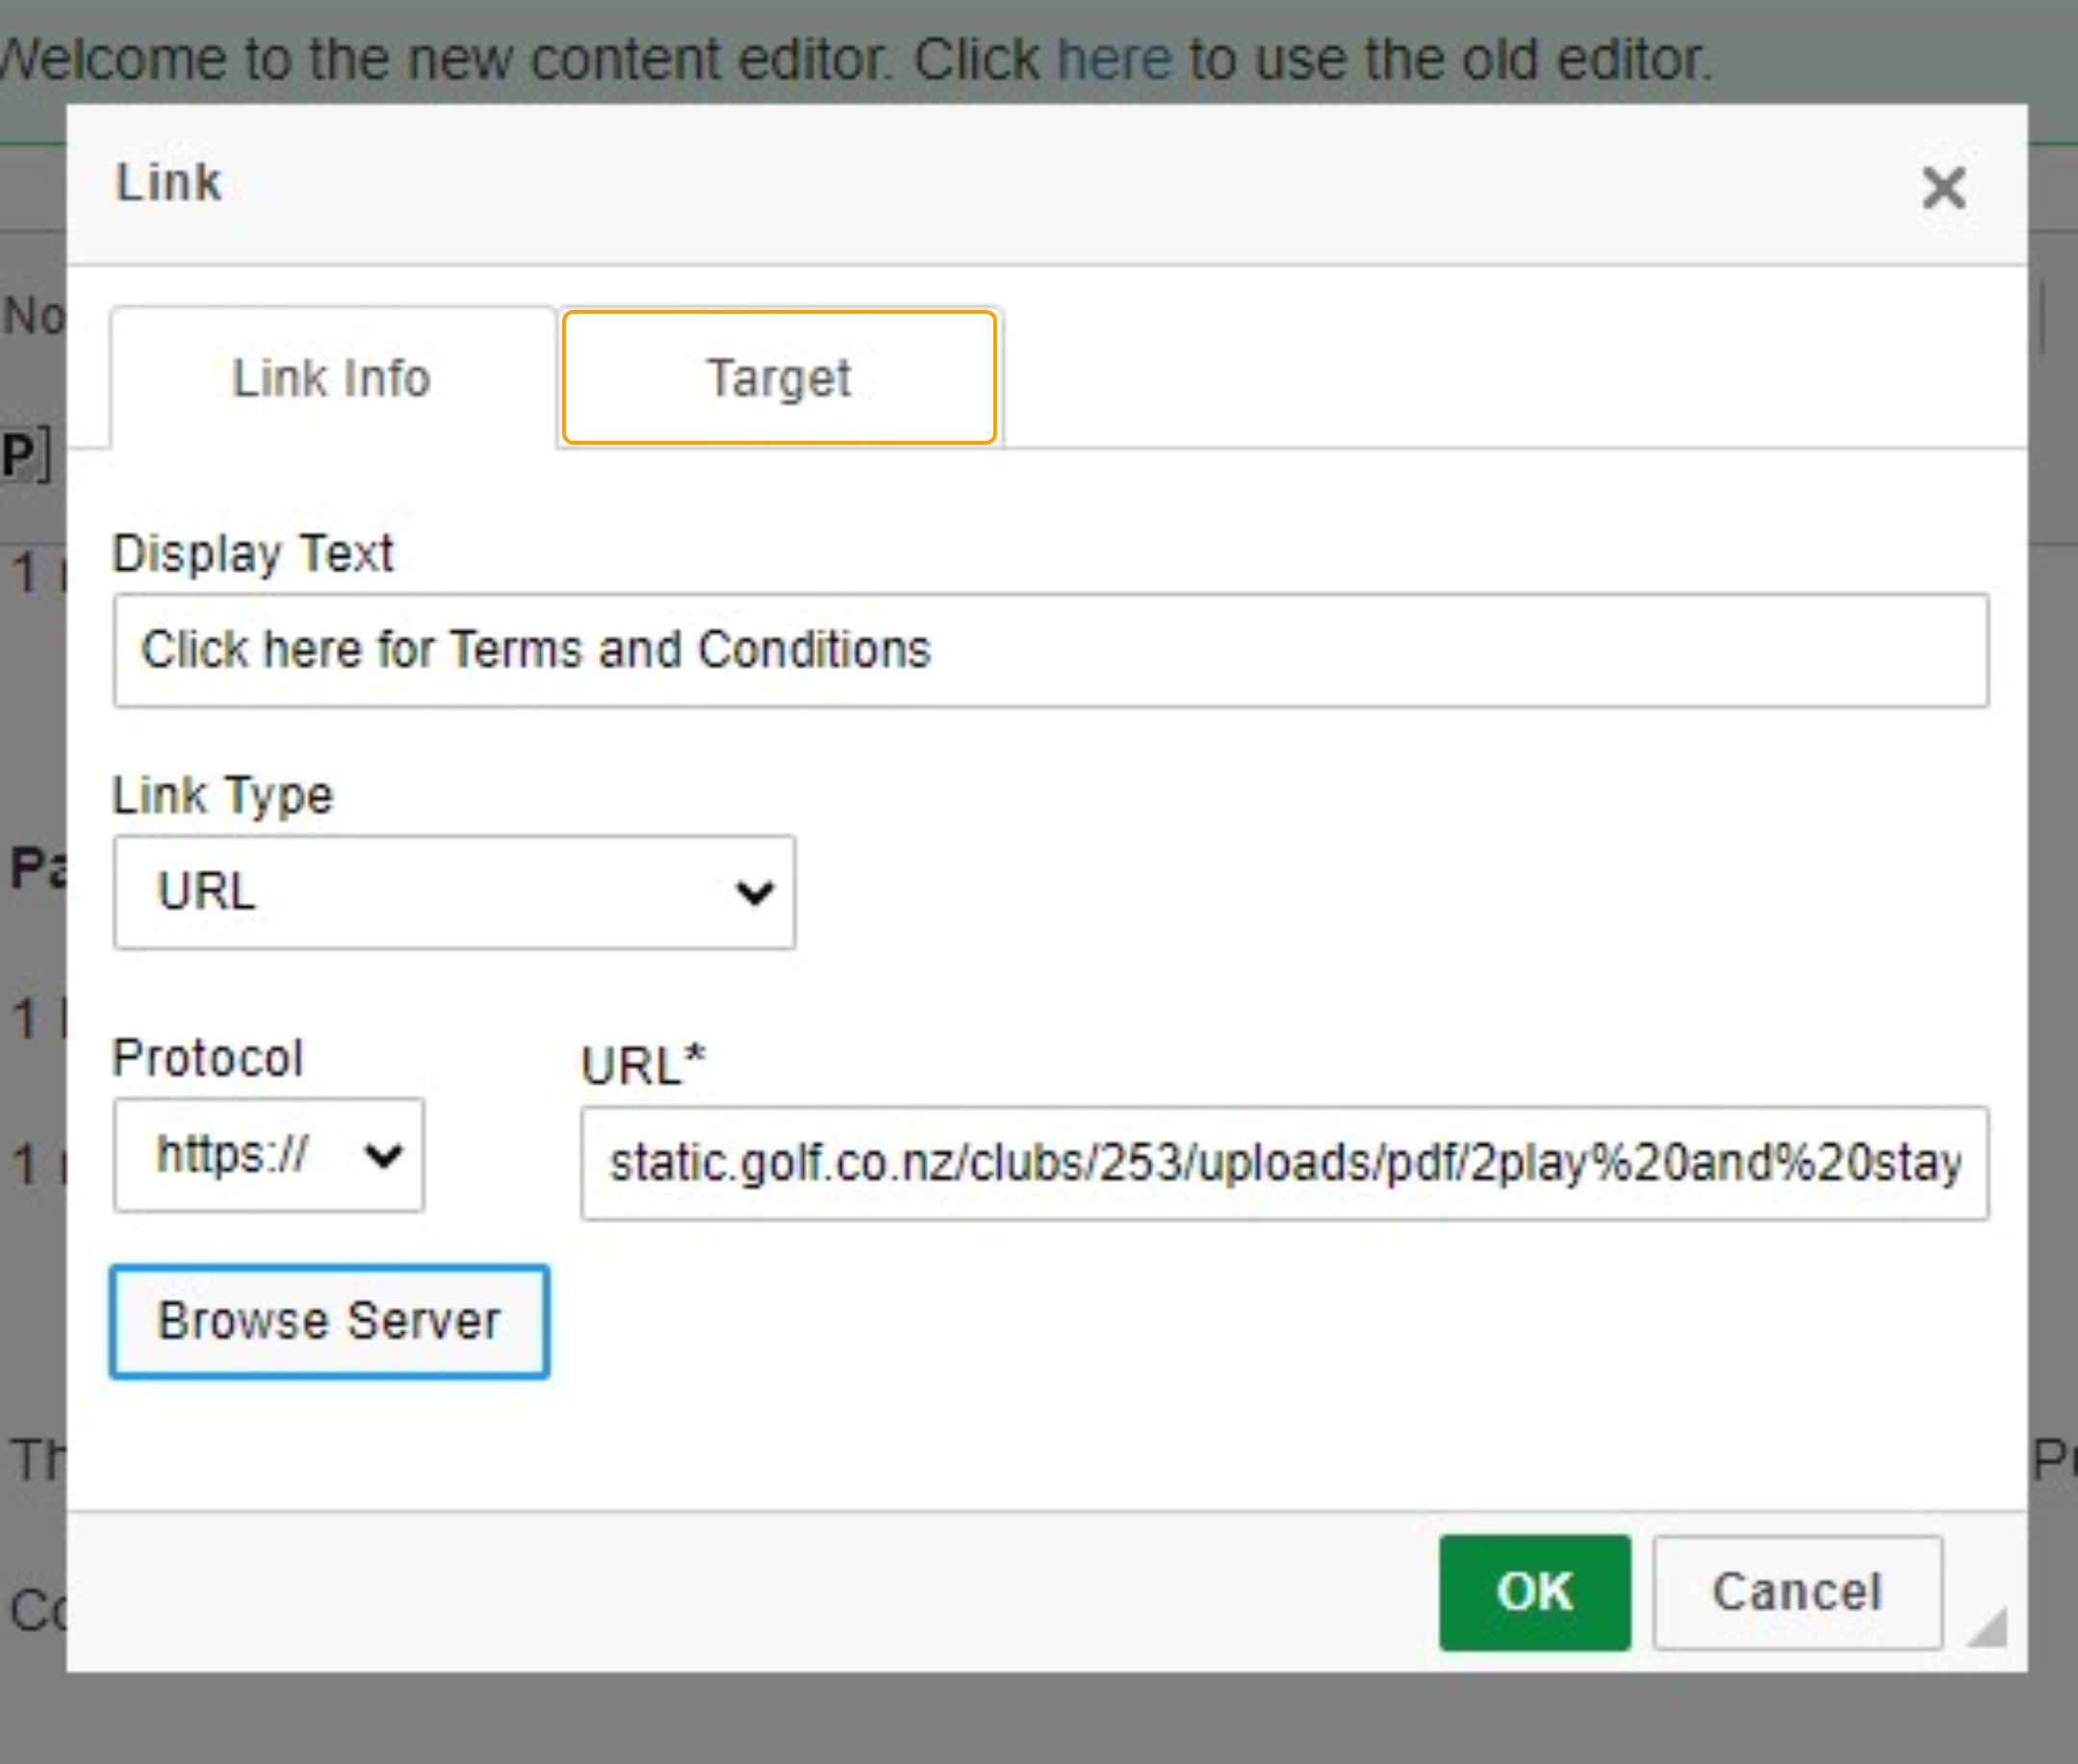This screenshot has height=1764, width=2078.
Task: Focus the URL input containing static.golf.co.nz
Action: coord(1284,1163)
